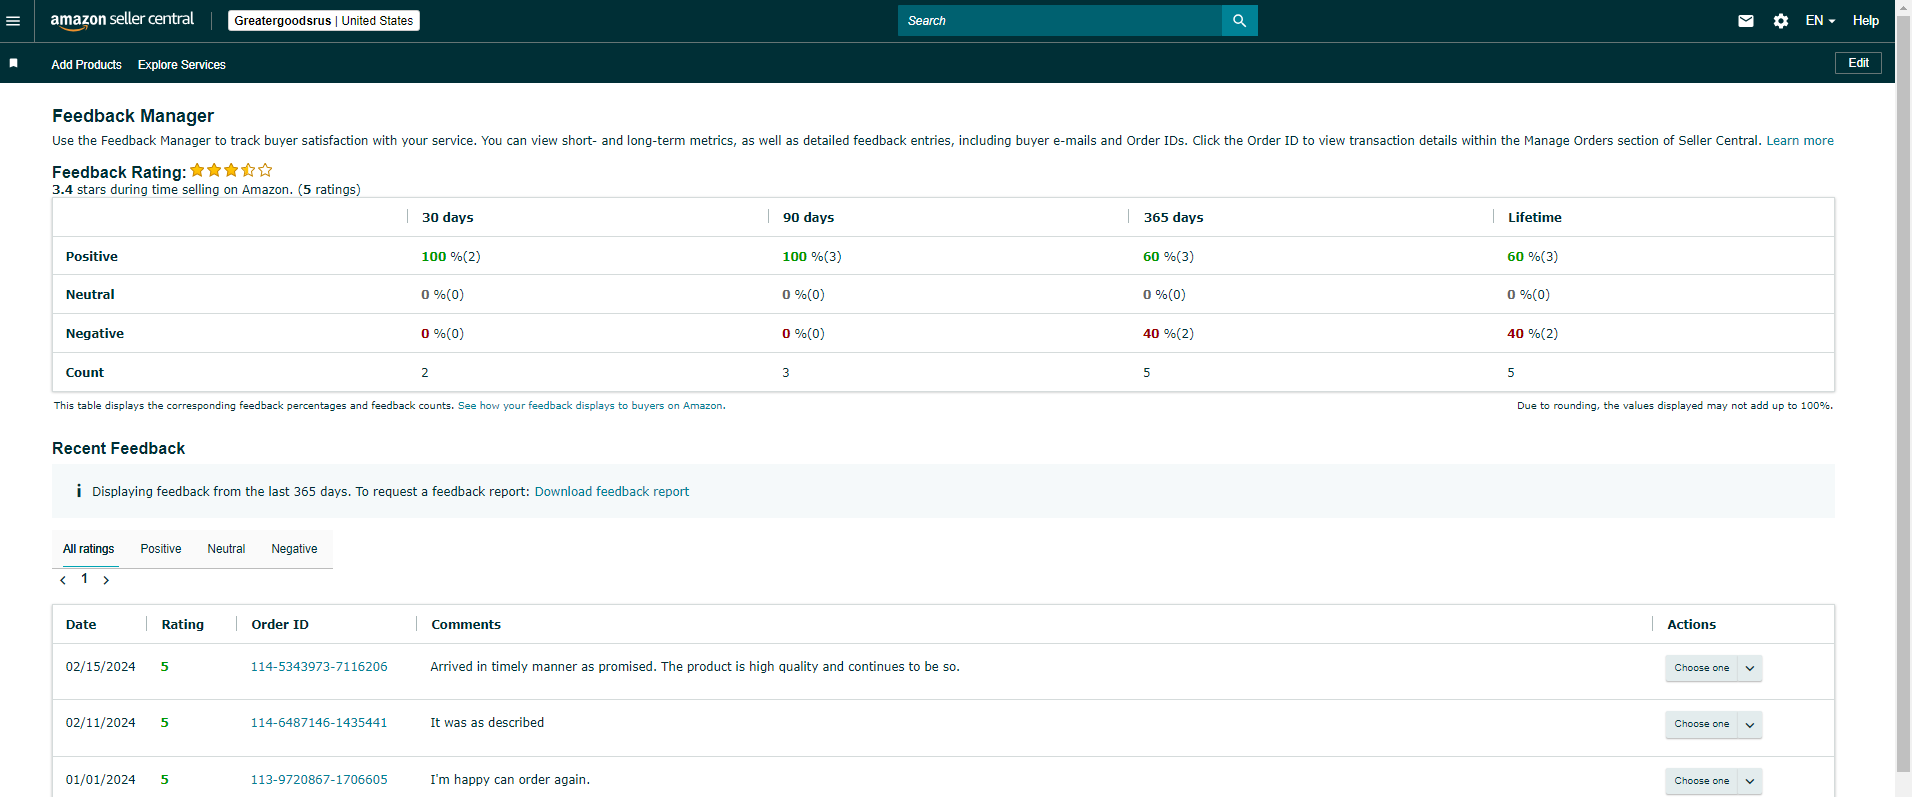Open Choose one dropdown for 02/11/2024 feedback
The width and height of the screenshot is (1912, 797).
coord(1713,724)
